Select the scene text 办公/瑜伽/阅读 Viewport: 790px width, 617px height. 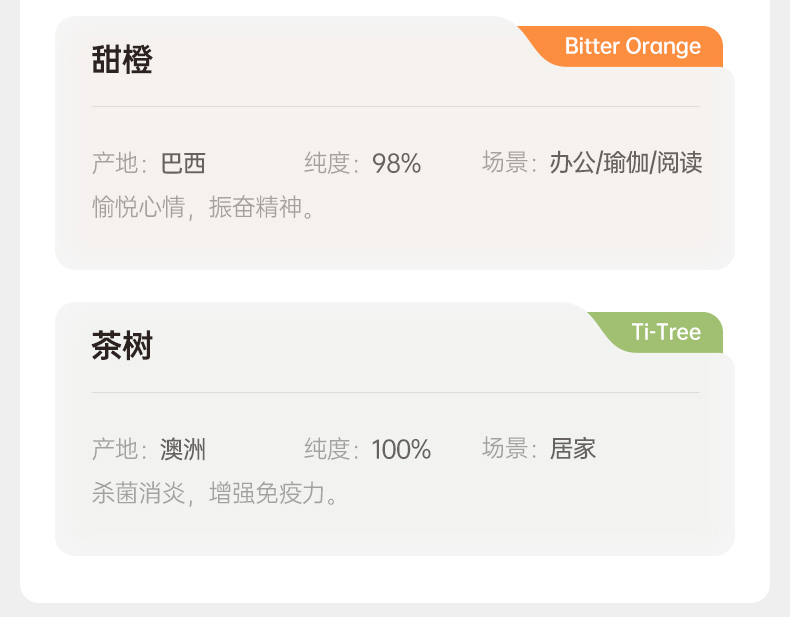(x=626, y=164)
